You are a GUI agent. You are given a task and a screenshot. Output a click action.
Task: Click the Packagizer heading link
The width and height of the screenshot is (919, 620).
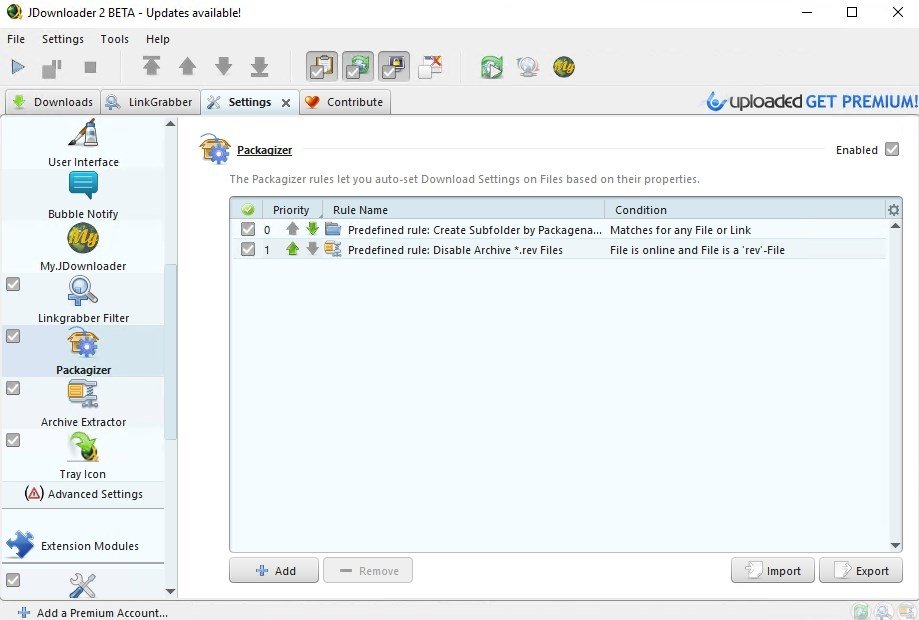[x=264, y=150]
